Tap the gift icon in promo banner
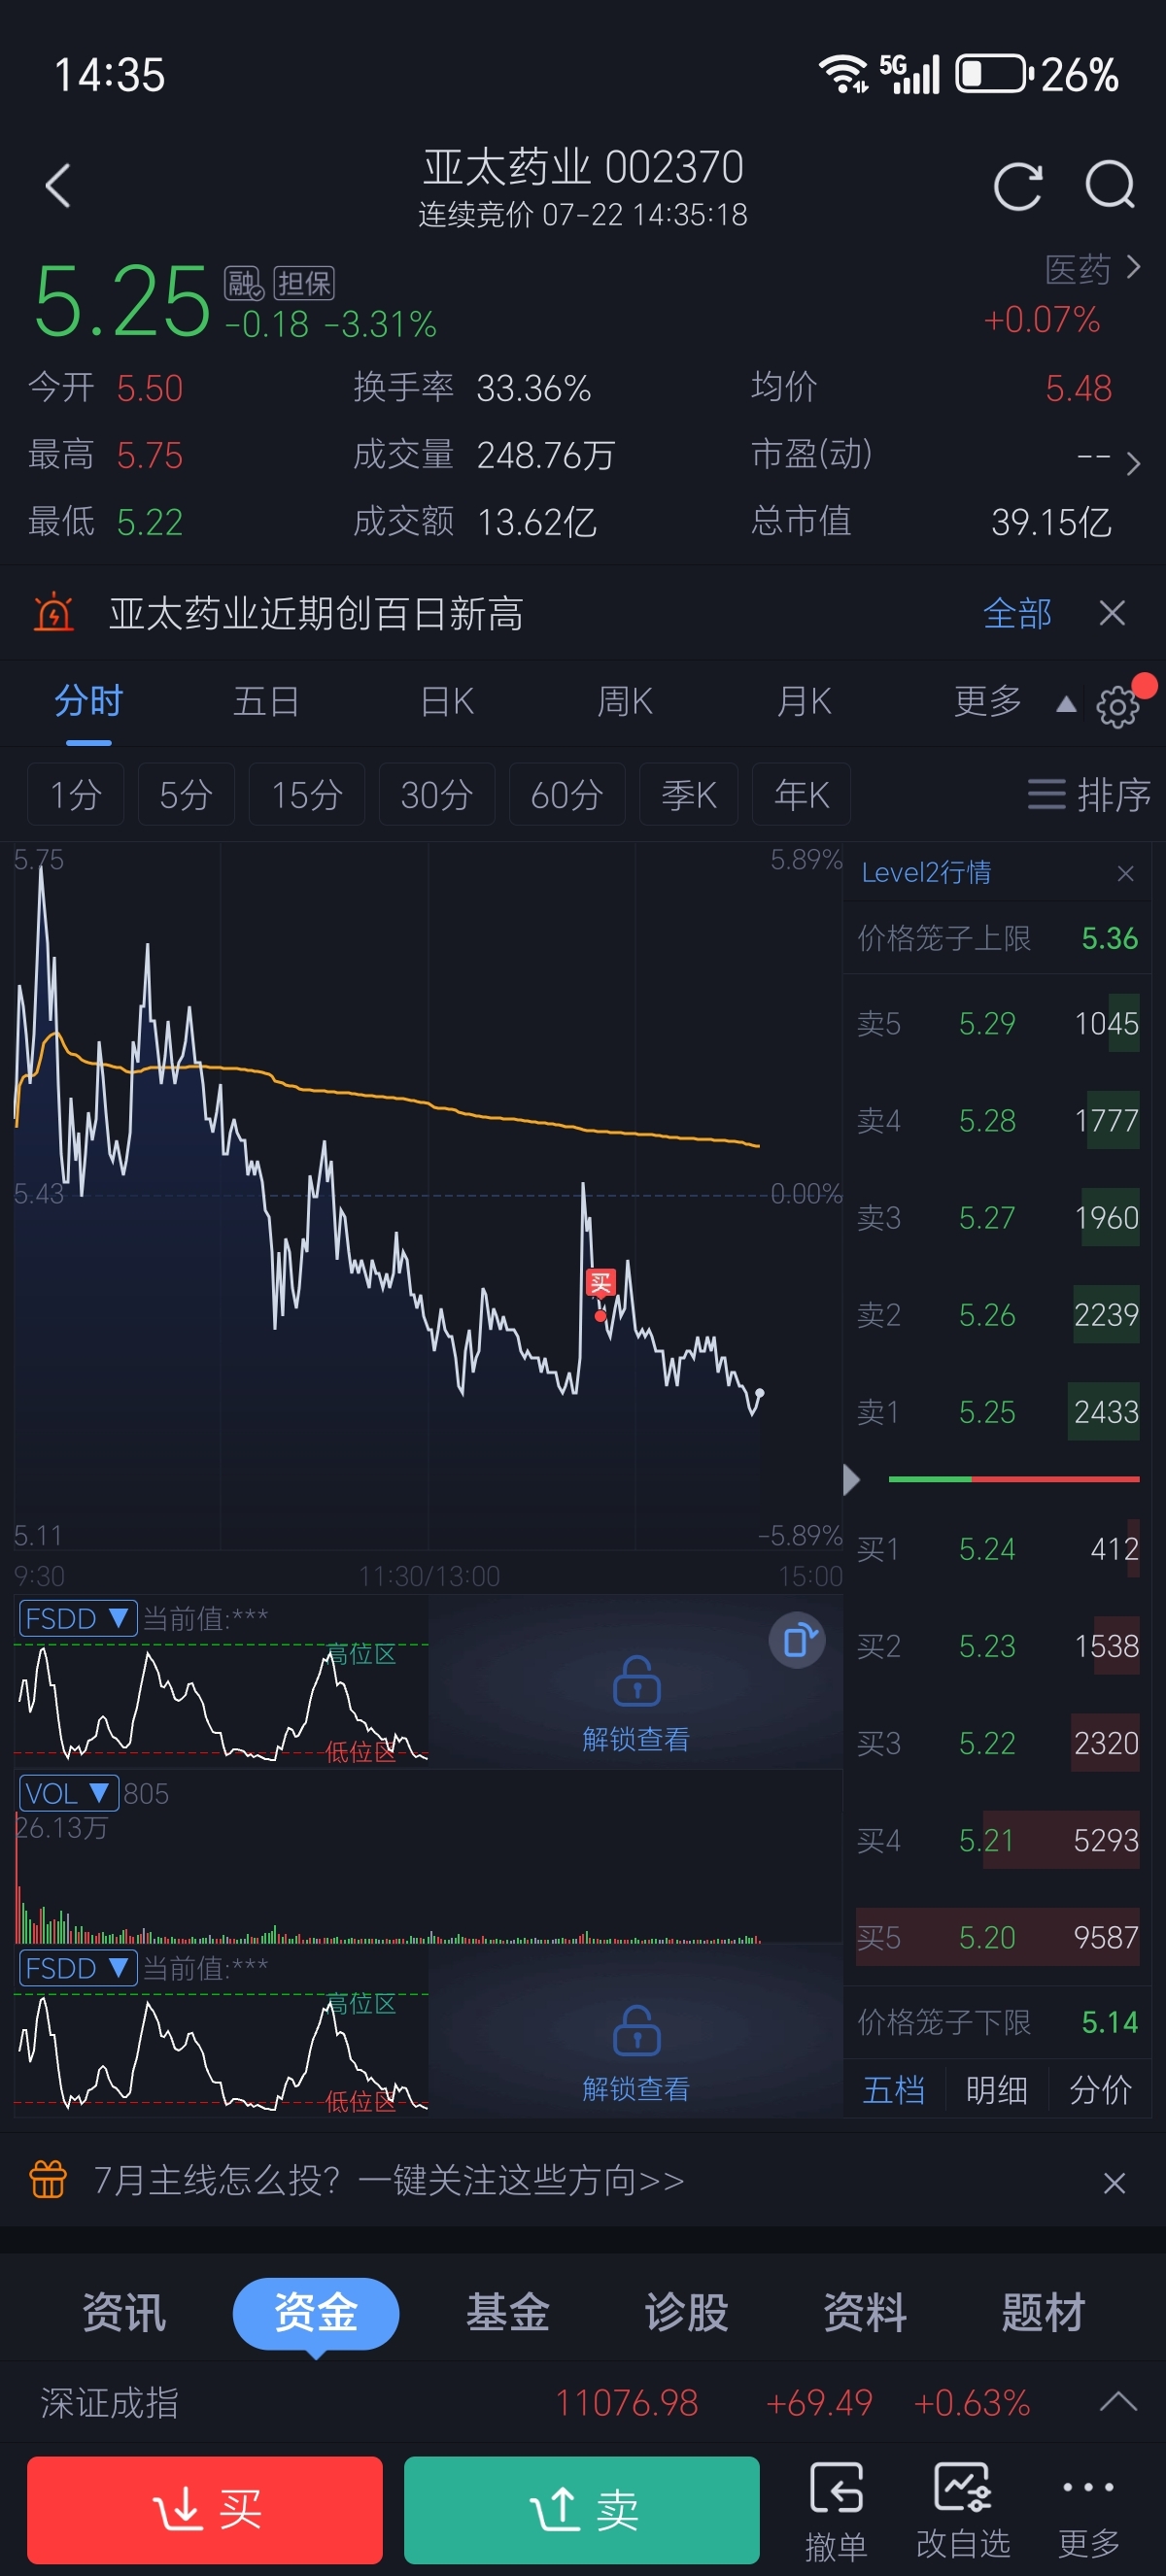The height and width of the screenshot is (2576, 1166). click(48, 2179)
